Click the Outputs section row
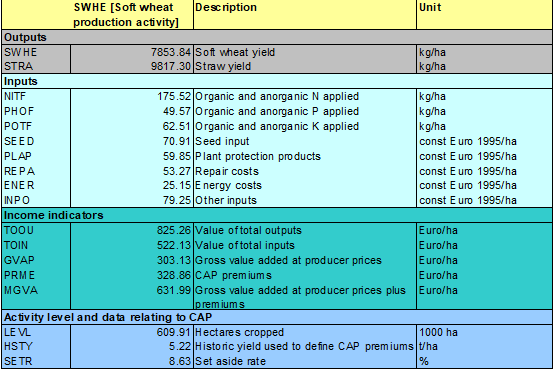The image size is (554, 372). 277,37
